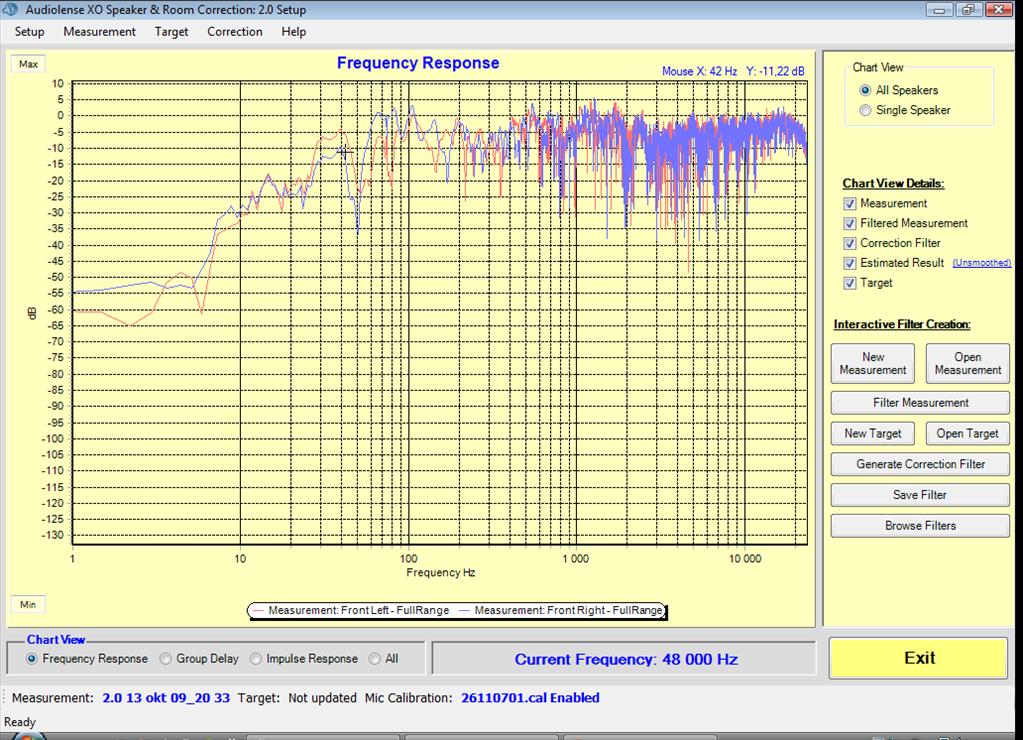Image resolution: width=1023 pixels, height=740 pixels.
Task: Minimize the Audiolense window
Action: tap(939, 9)
